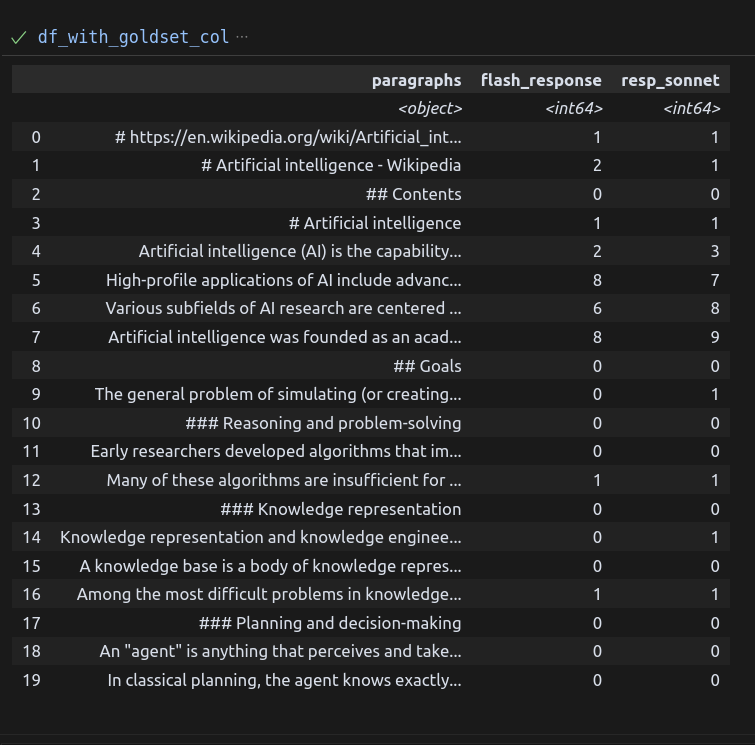
Task: Open the df_with_goldset_col variable name
Action: (x=133, y=37)
